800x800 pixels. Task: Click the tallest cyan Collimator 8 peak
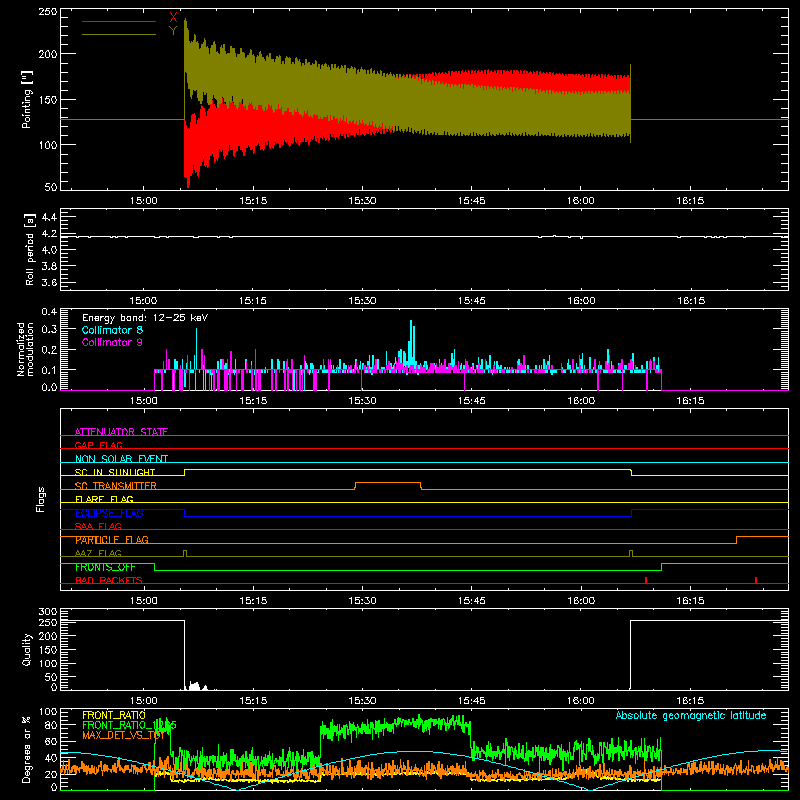coord(411,342)
